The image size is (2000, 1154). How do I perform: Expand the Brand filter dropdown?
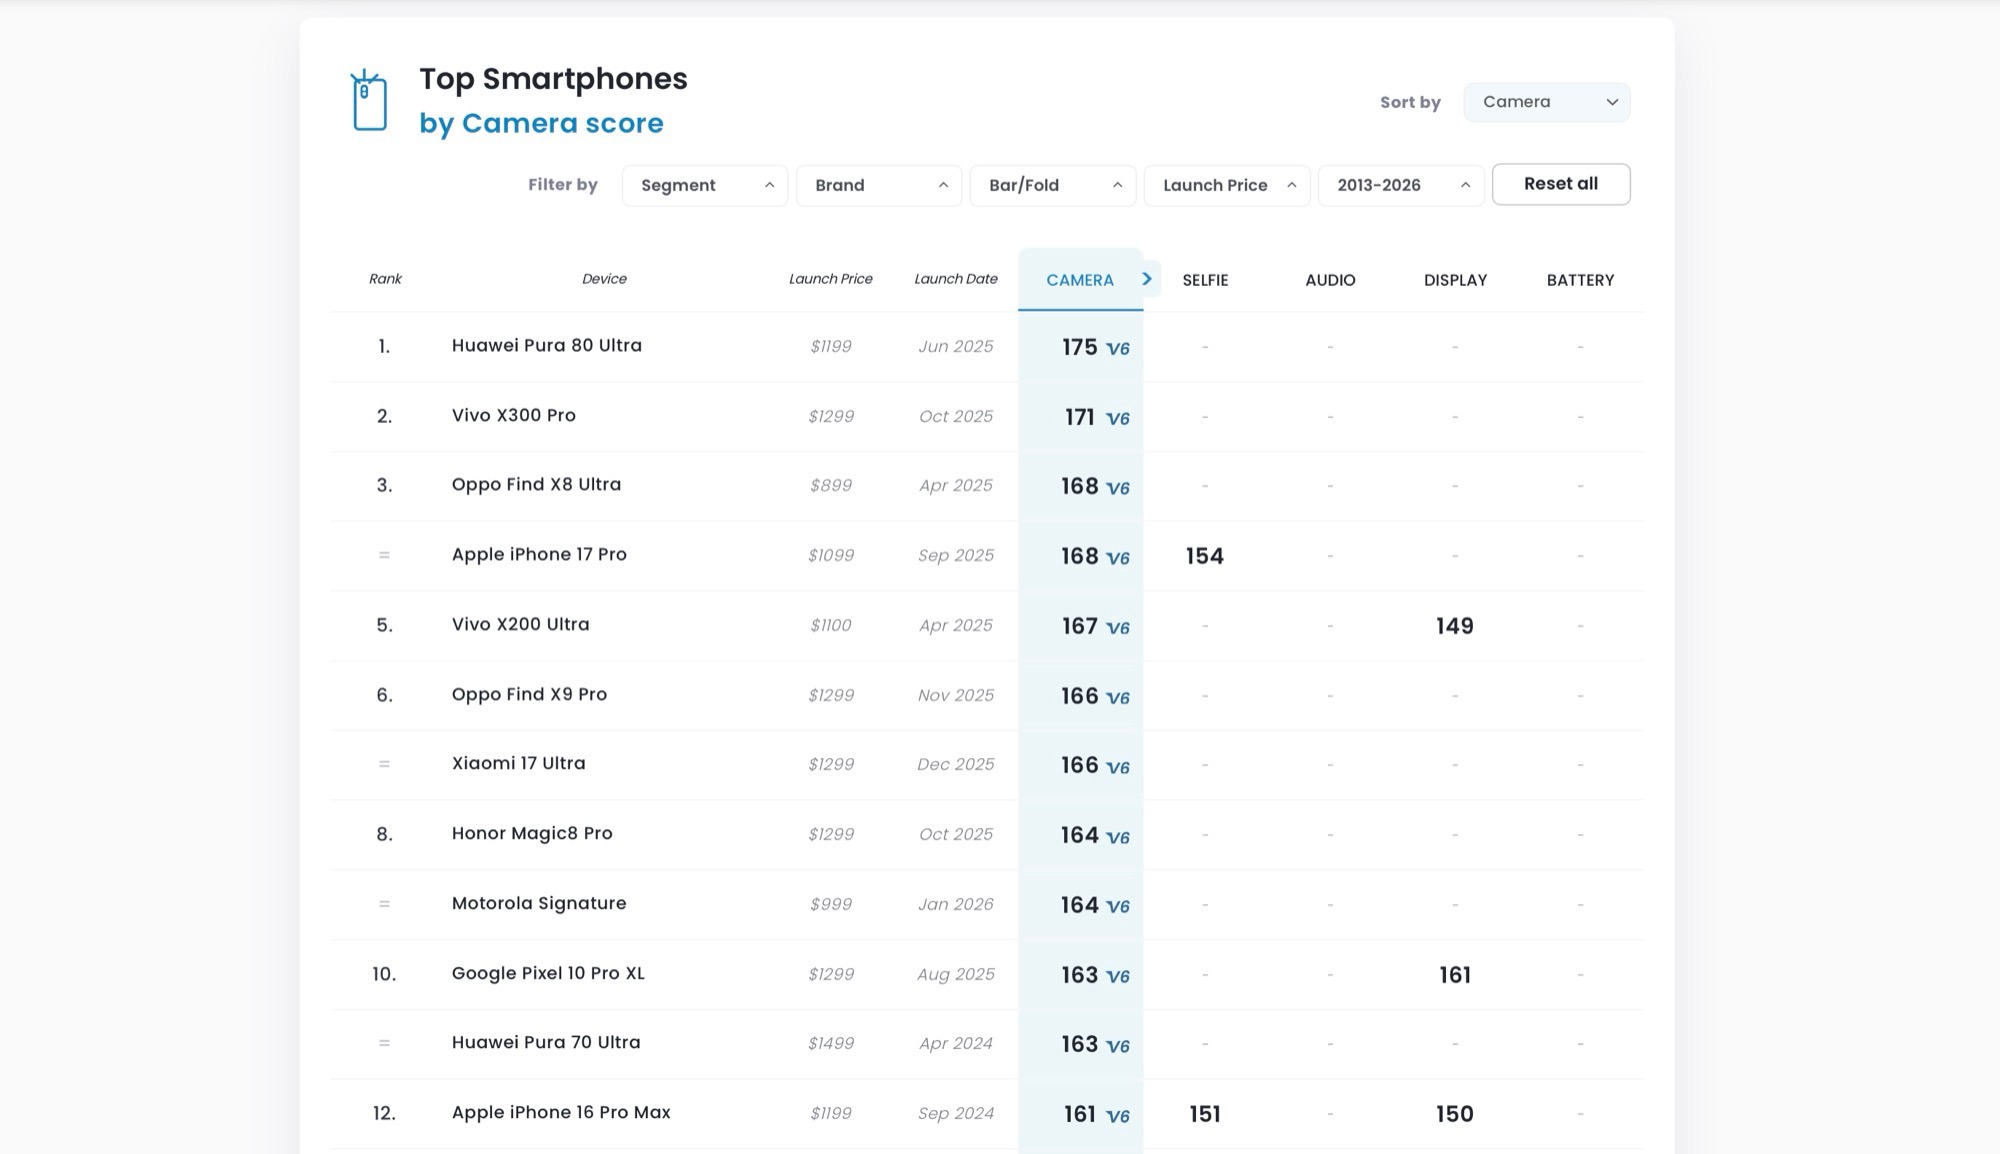click(x=879, y=185)
